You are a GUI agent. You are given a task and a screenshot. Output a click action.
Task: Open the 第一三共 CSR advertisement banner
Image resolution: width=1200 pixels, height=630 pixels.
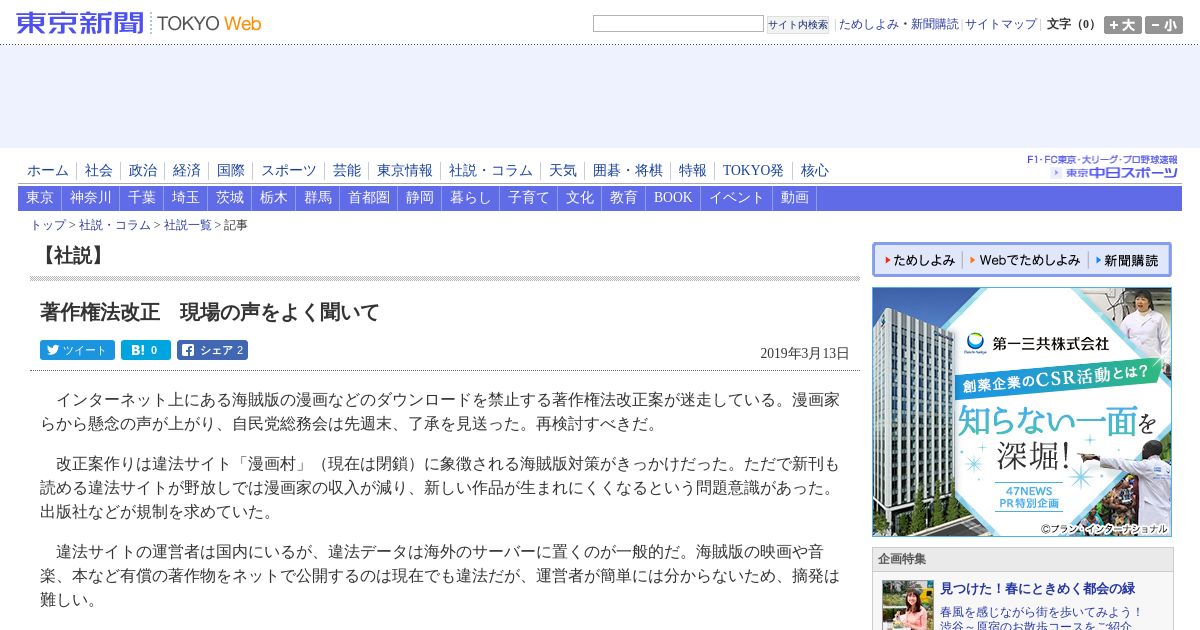[x=1022, y=412]
